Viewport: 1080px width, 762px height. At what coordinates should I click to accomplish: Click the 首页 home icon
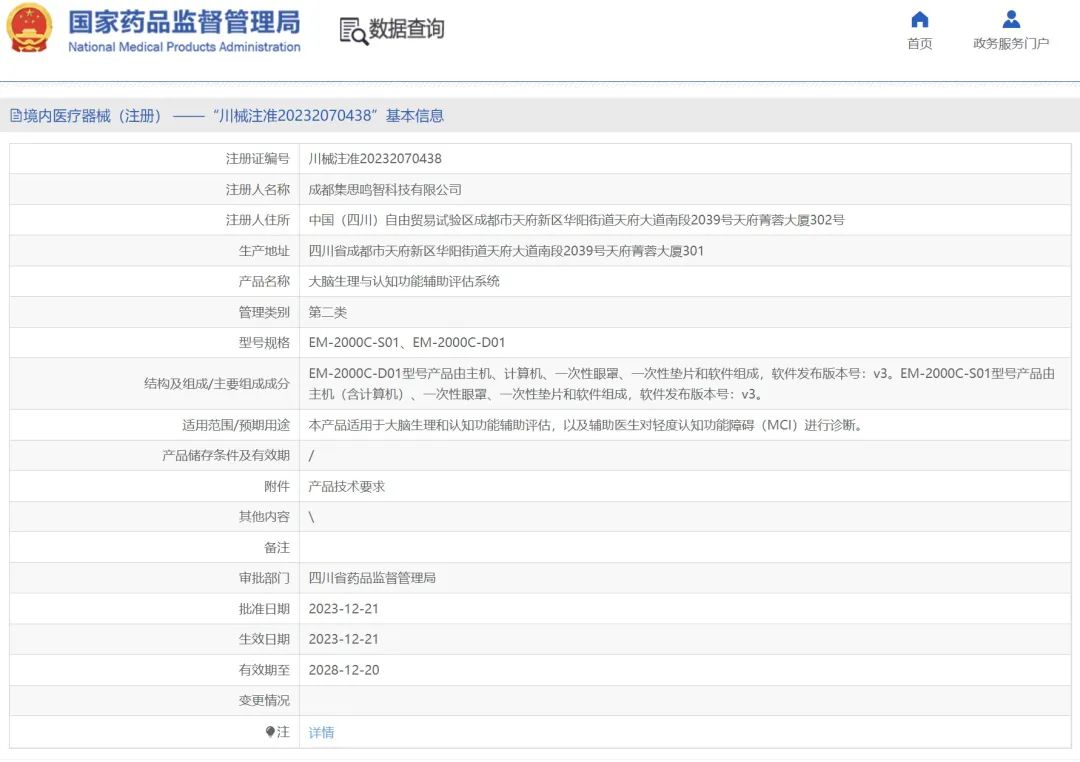coord(919,20)
